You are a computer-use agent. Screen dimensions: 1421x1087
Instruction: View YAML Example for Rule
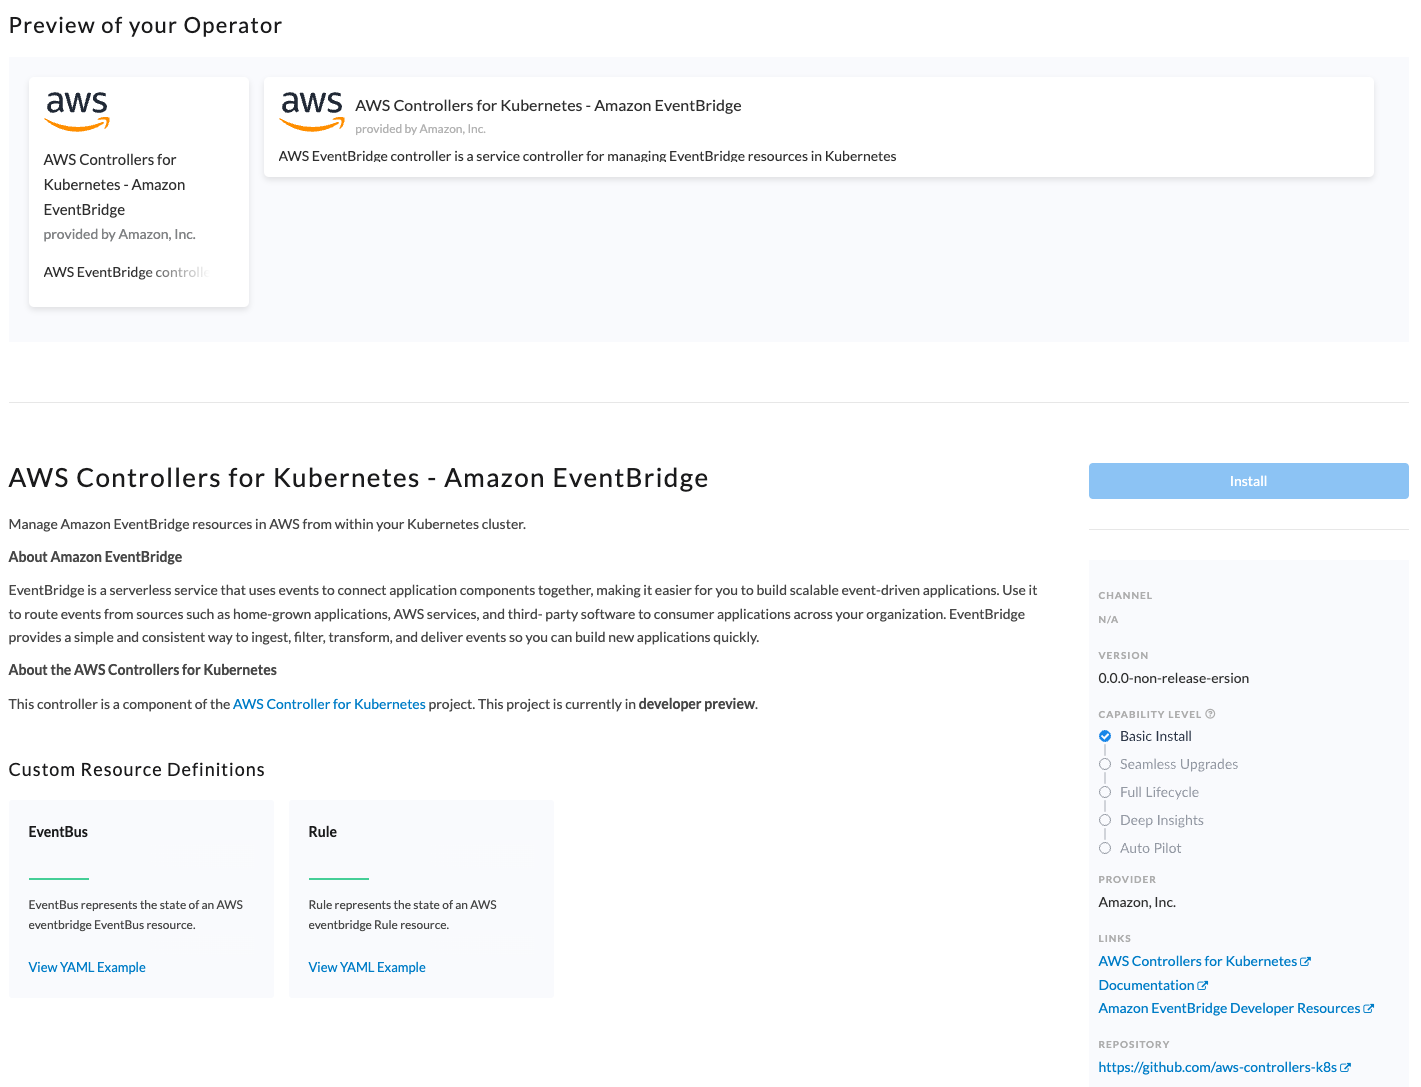point(367,967)
